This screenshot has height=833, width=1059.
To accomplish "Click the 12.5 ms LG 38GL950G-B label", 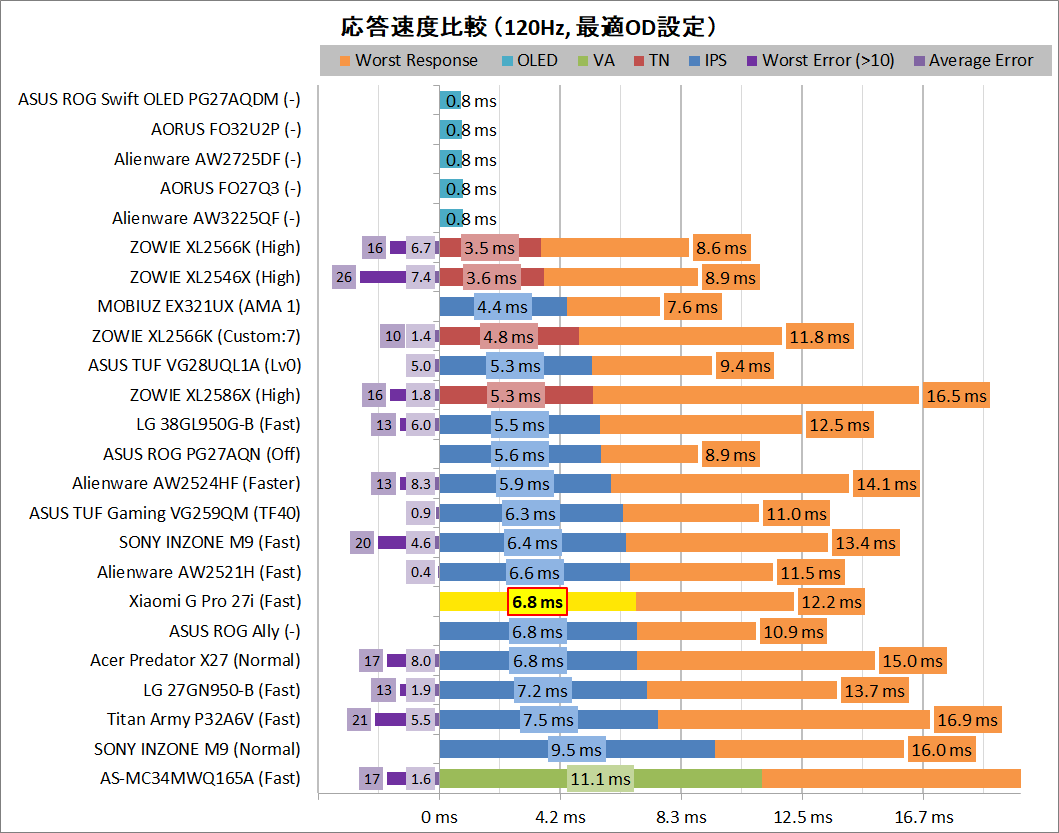I will [x=840, y=425].
